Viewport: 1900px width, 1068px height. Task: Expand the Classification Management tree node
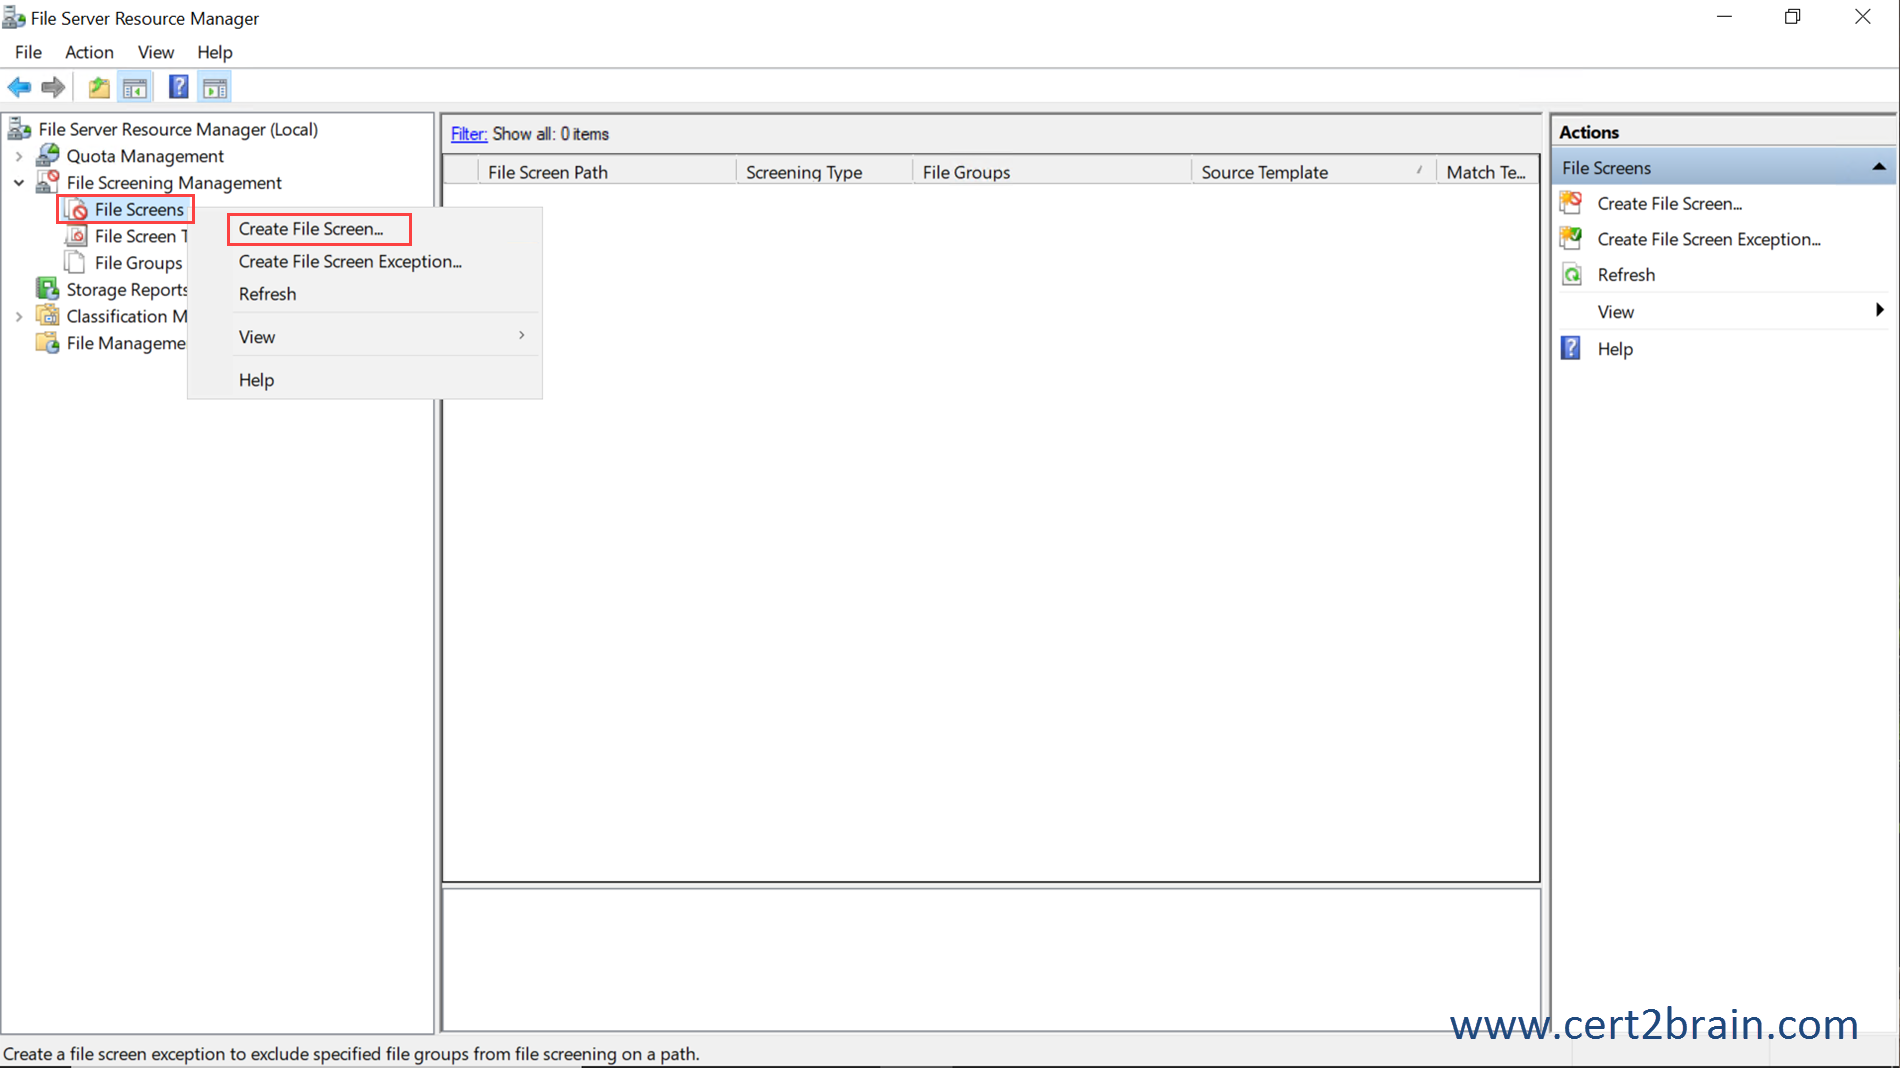(x=18, y=315)
